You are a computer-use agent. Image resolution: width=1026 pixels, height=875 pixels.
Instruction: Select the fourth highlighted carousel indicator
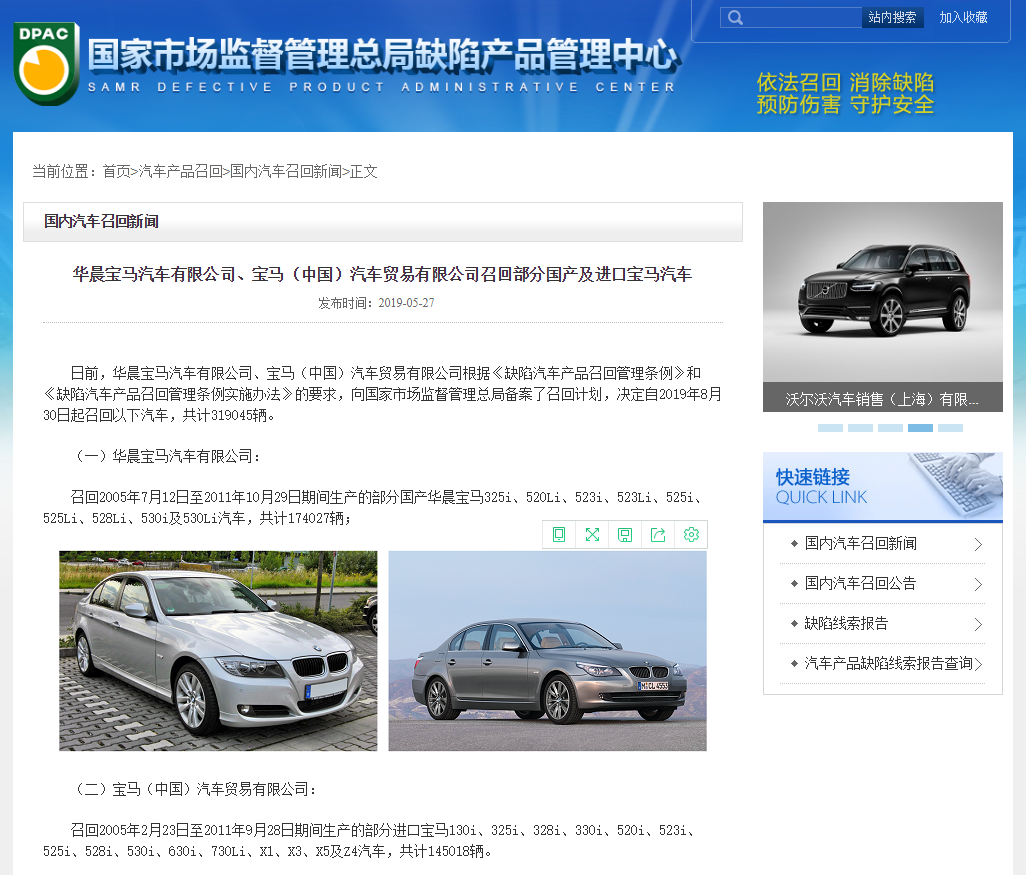(x=920, y=428)
